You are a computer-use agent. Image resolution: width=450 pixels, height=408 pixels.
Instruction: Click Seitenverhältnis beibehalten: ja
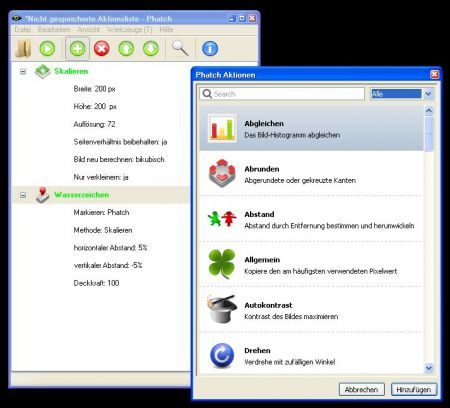(x=120, y=142)
